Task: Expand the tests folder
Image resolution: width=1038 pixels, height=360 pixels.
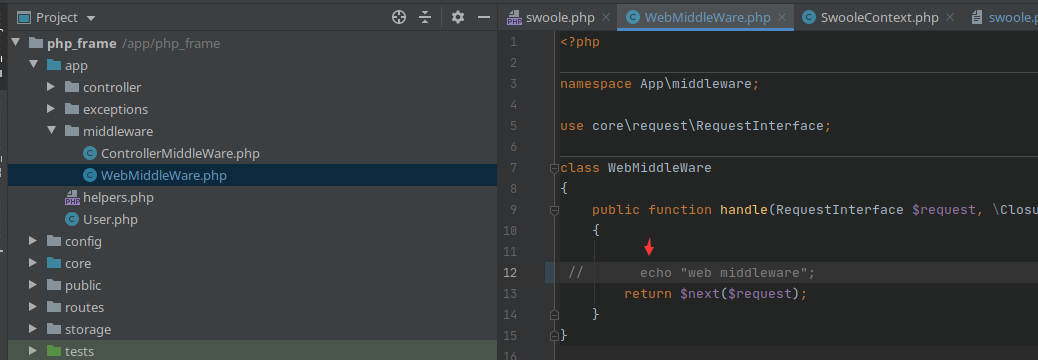Action: (x=34, y=351)
